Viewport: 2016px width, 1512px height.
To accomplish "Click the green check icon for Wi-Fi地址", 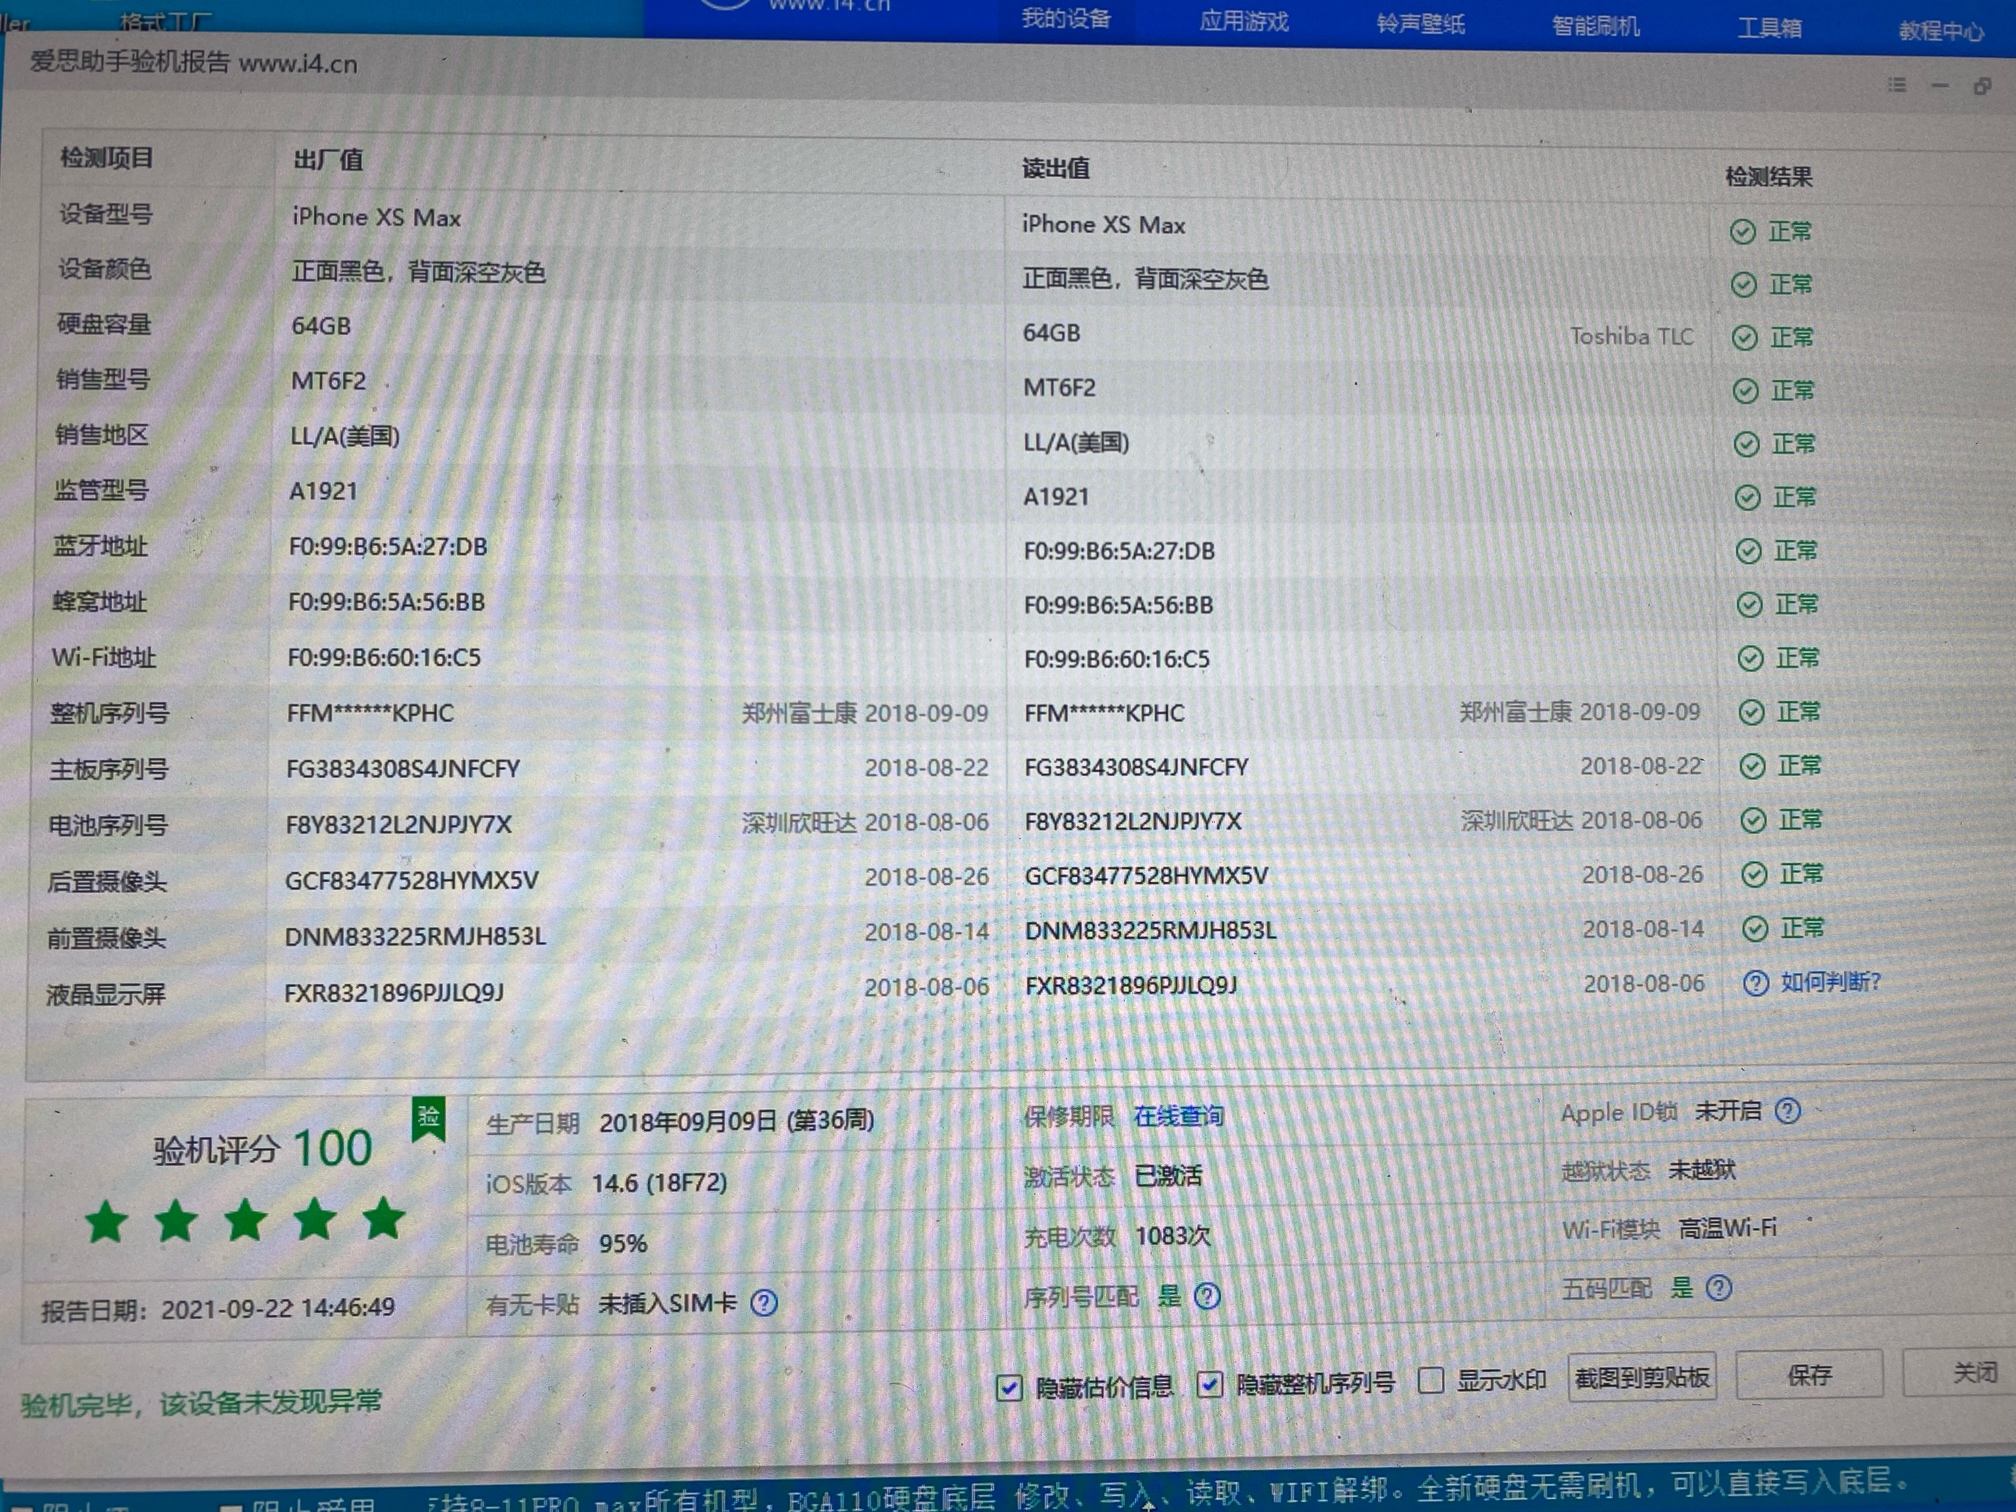I will click(x=1750, y=658).
